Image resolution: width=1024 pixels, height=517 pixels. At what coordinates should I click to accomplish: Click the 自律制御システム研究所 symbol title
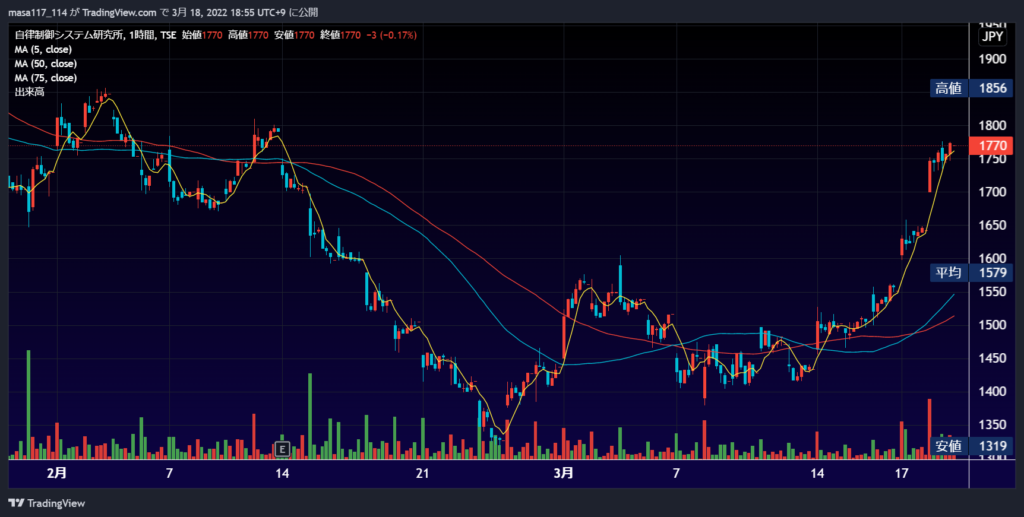[x=69, y=35]
